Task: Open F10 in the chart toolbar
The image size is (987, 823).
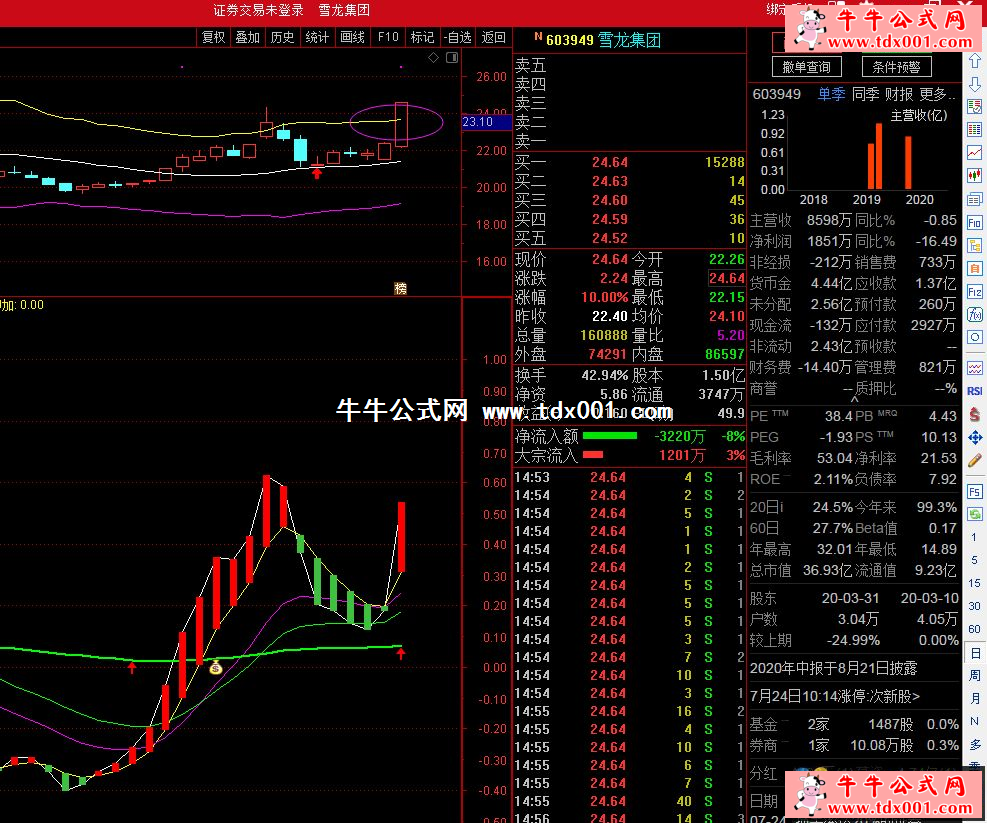Action: pos(388,37)
